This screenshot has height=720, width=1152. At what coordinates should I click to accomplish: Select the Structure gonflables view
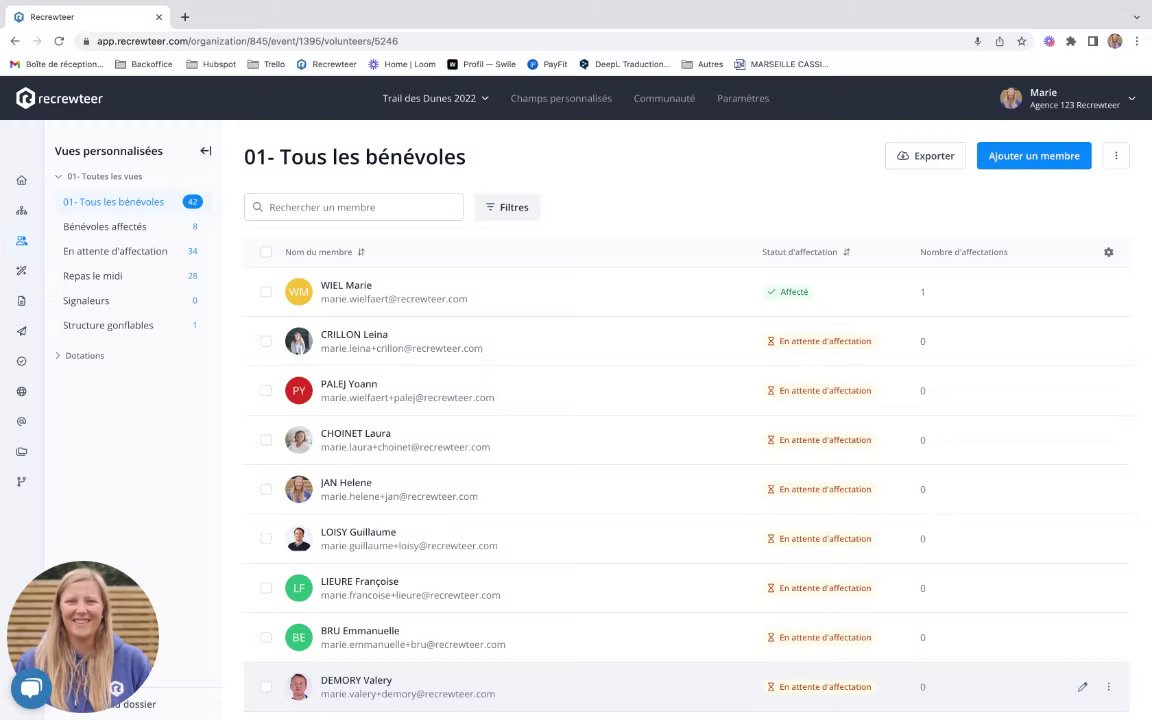click(x=108, y=325)
